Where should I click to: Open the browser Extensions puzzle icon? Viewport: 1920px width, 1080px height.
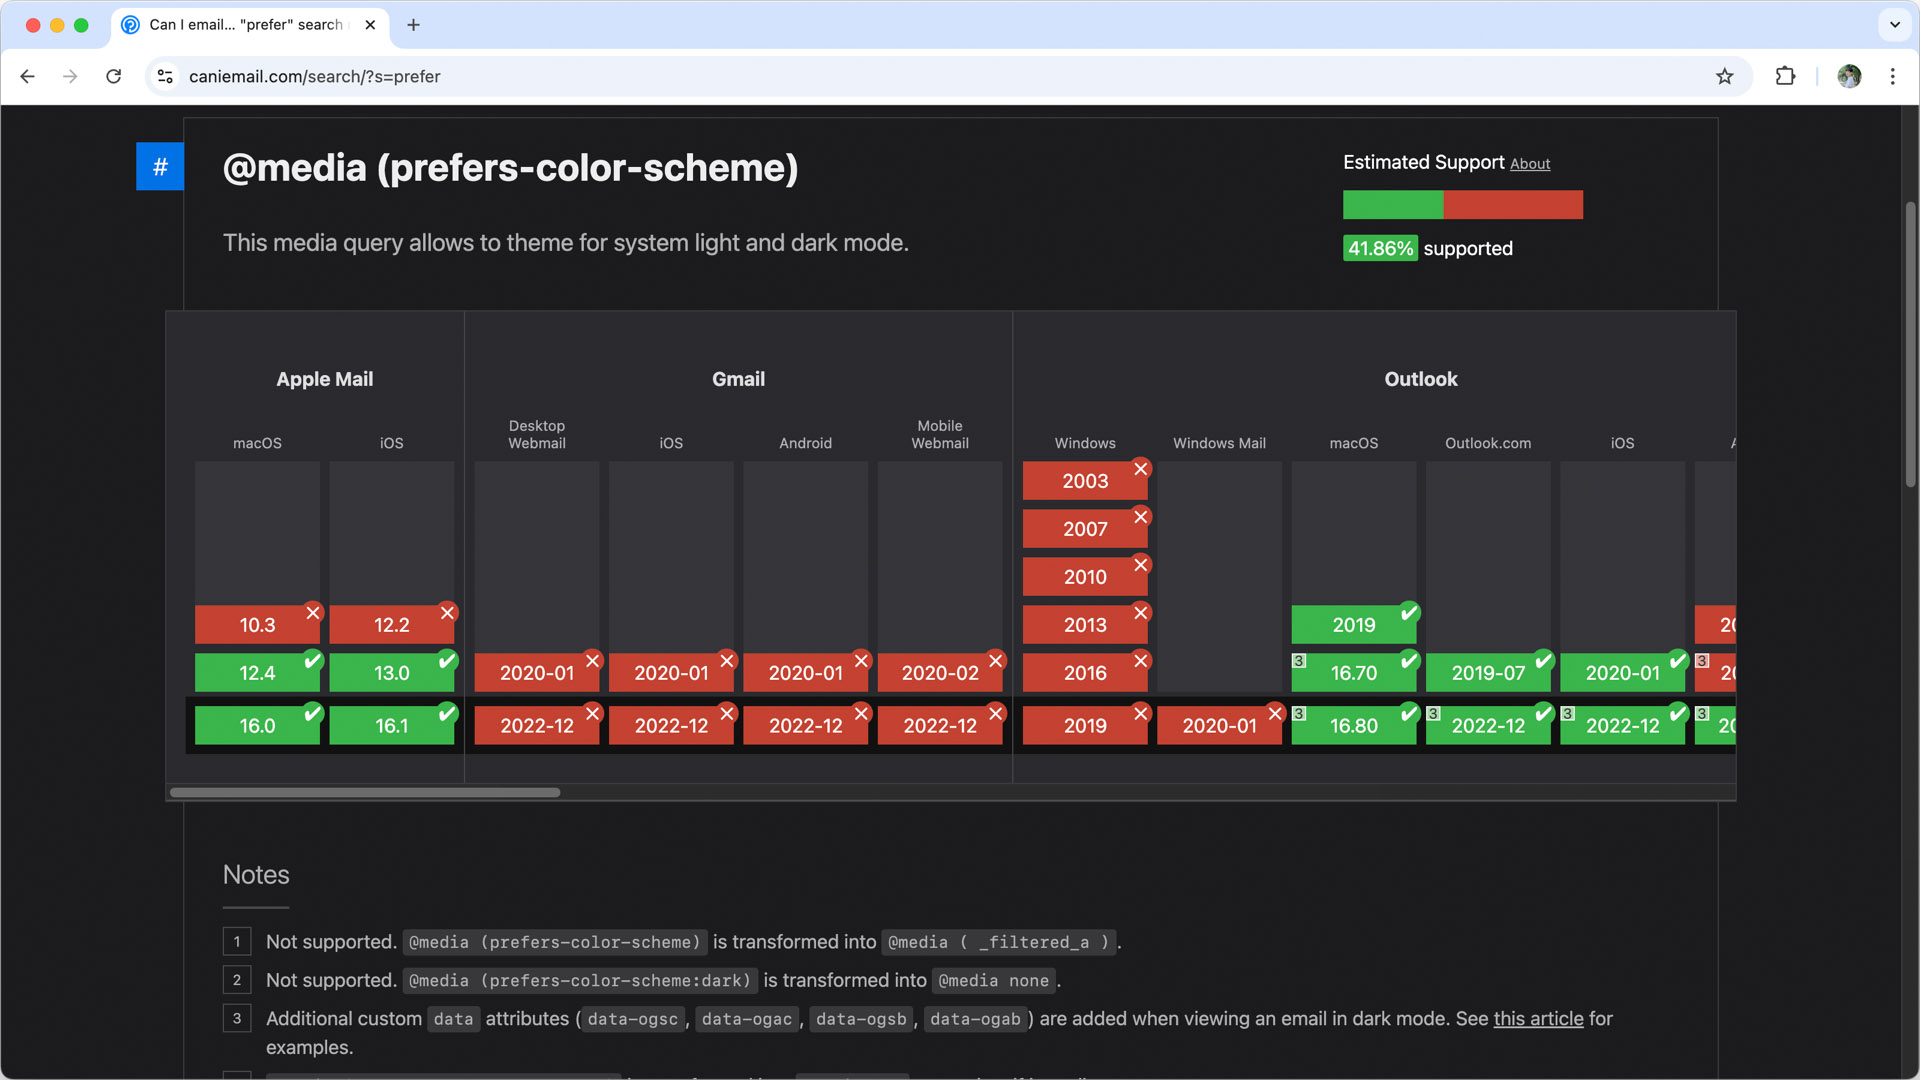[1785, 77]
